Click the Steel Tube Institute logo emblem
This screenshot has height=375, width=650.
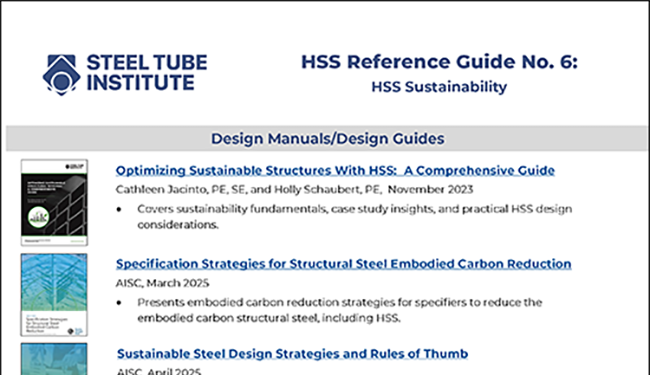tap(61, 75)
